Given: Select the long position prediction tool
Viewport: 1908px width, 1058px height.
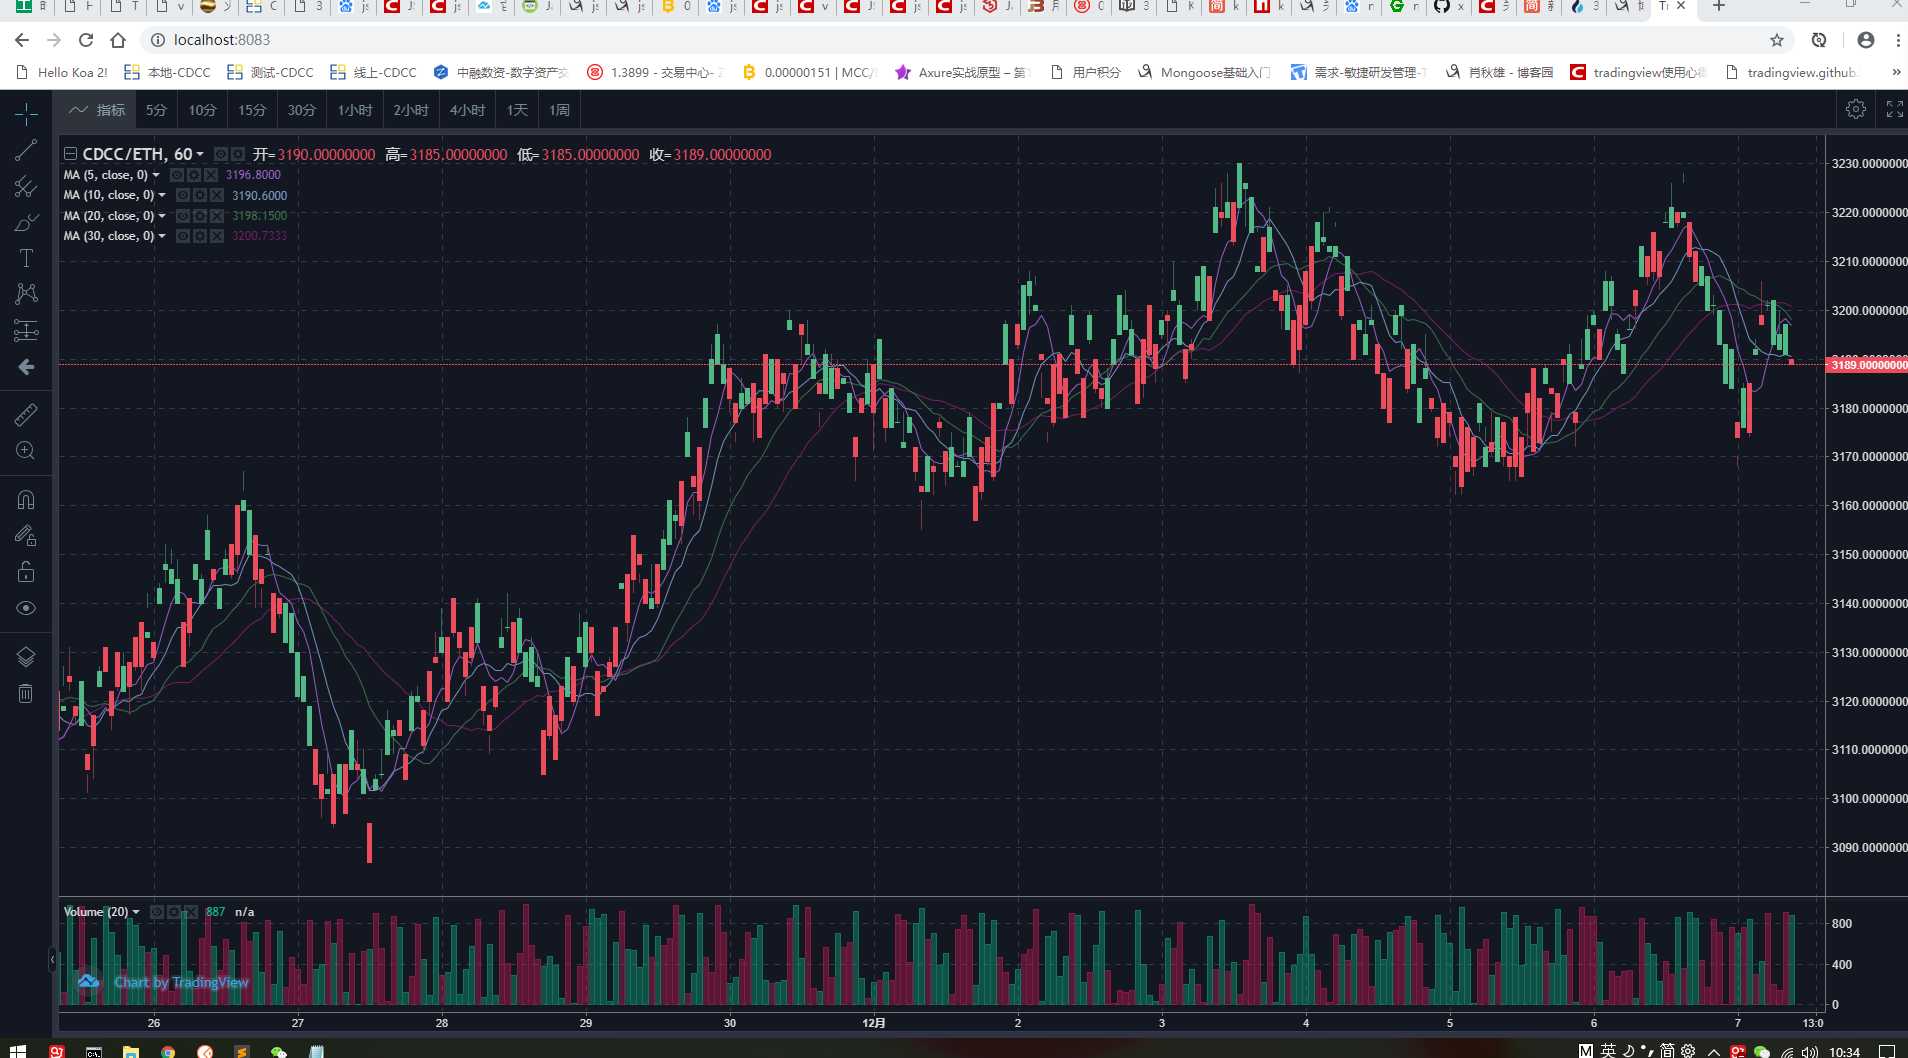Looking at the screenshot, I should (x=26, y=330).
